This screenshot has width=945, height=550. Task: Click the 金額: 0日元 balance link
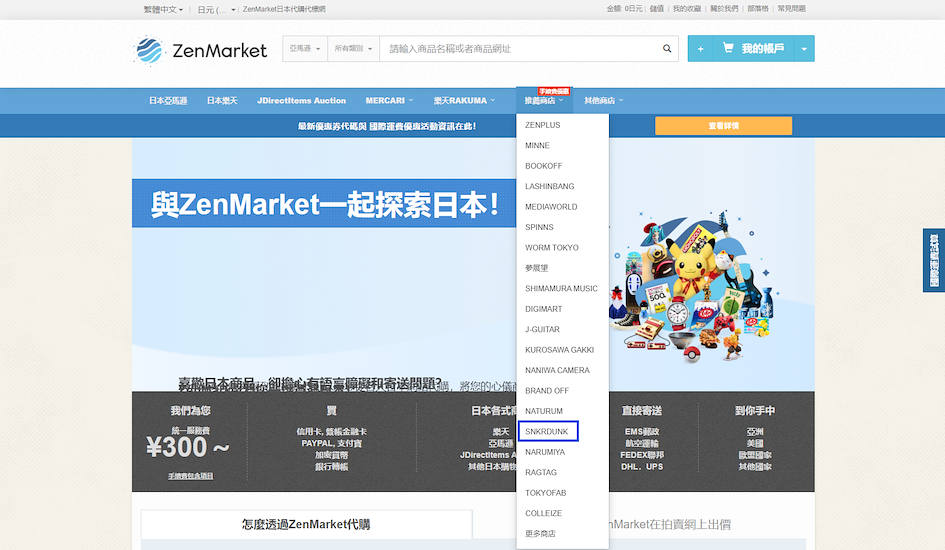point(624,9)
